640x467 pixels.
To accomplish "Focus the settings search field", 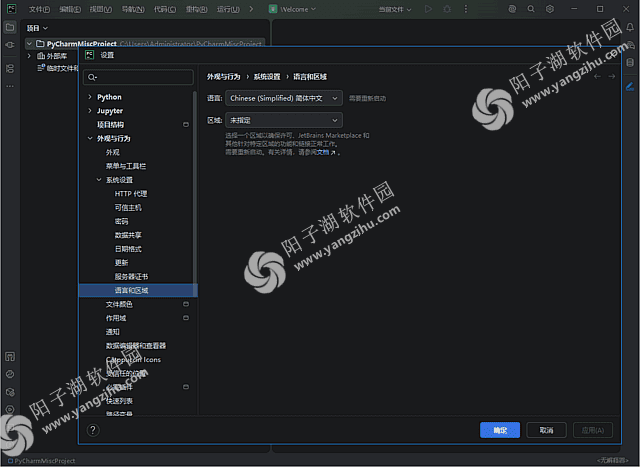I will click(138, 77).
